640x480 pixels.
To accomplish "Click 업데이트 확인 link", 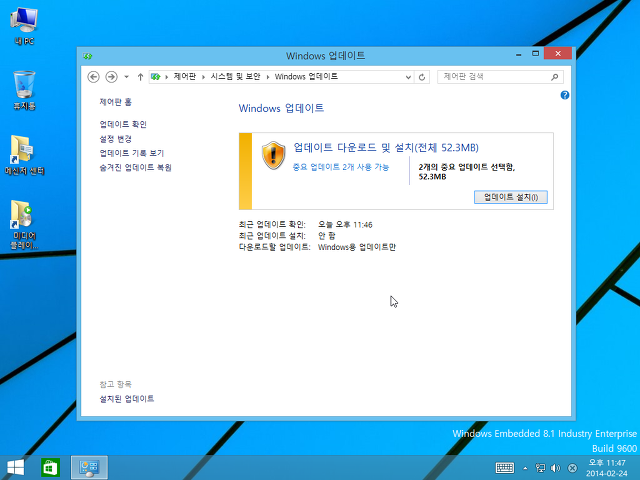I will click(123, 124).
